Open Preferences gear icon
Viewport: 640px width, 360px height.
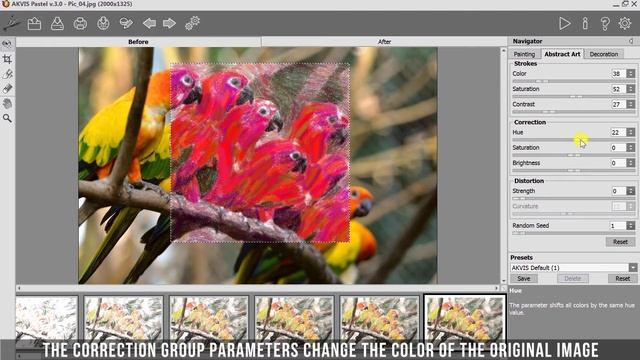click(x=625, y=24)
